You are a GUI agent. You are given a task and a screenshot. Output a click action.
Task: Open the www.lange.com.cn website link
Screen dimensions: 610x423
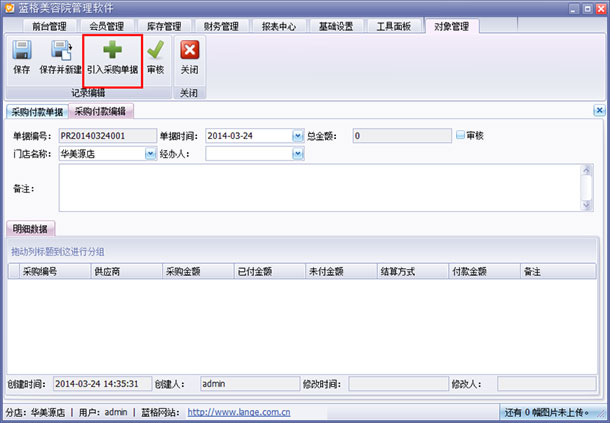click(x=239, y=412)
